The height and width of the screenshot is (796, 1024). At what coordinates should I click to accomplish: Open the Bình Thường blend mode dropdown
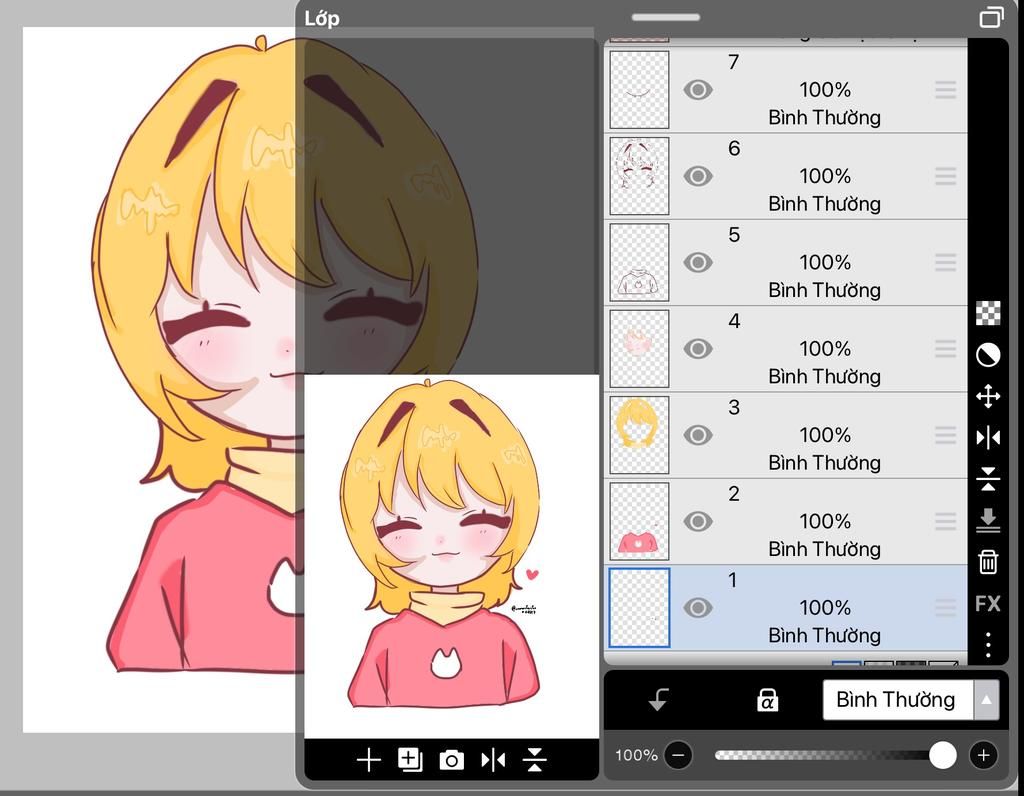[896, 700]
